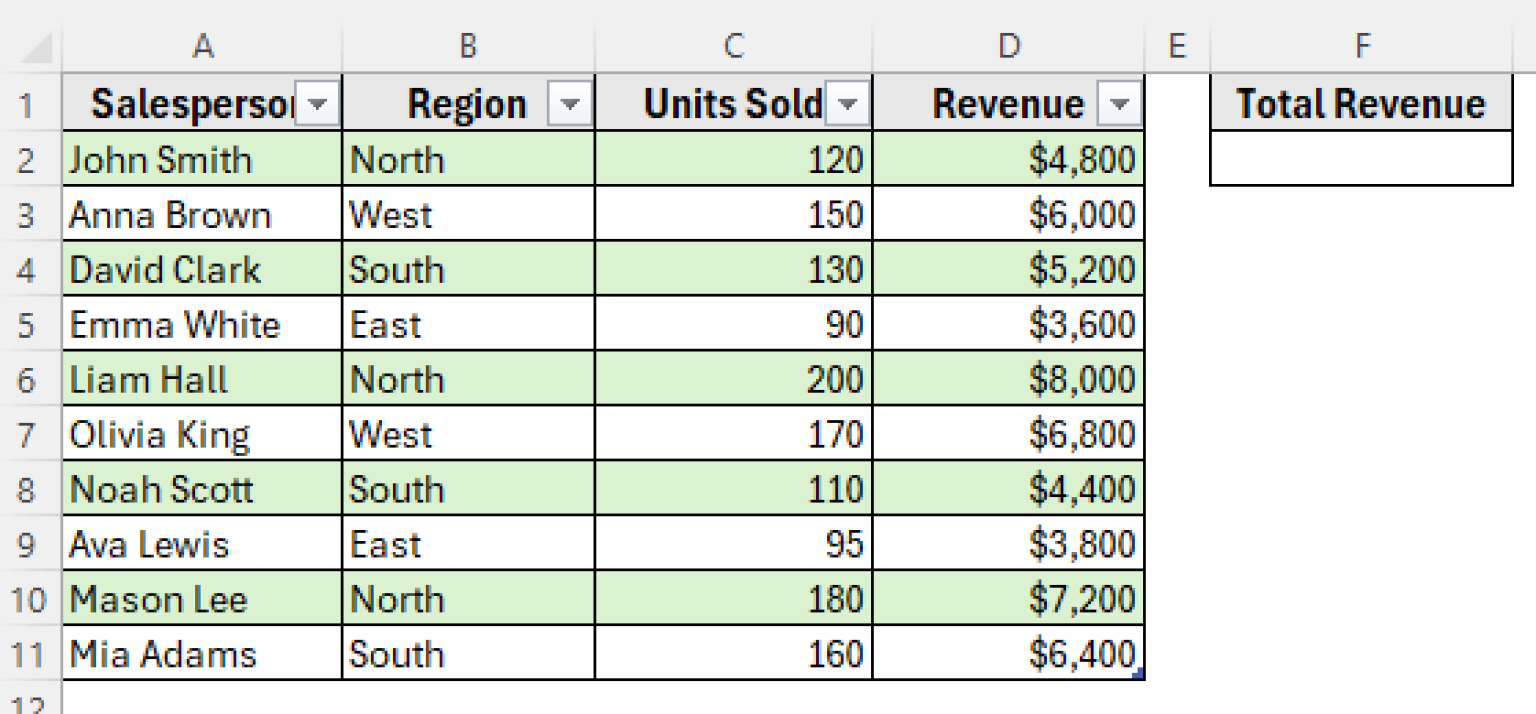Open the Region column filter dropdown
This screenshot has height=714, width=1536.
570,104
